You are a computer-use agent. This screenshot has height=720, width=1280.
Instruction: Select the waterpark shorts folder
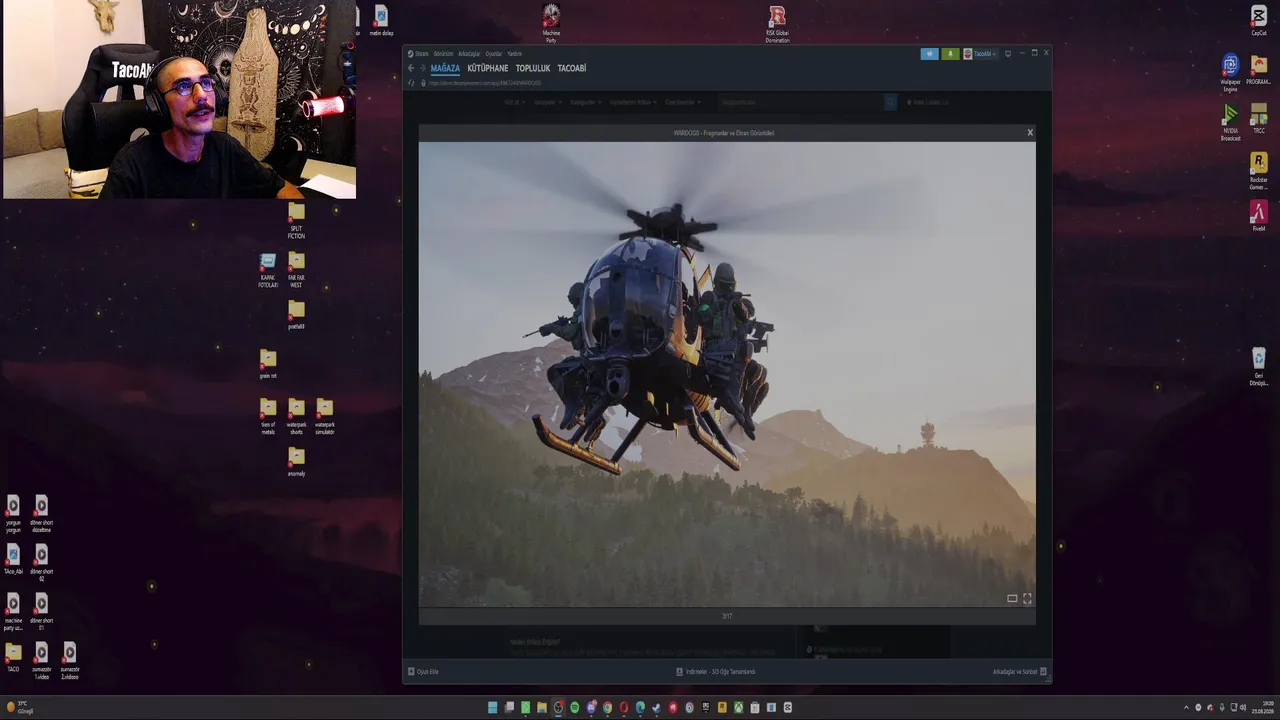click(296, 417)
